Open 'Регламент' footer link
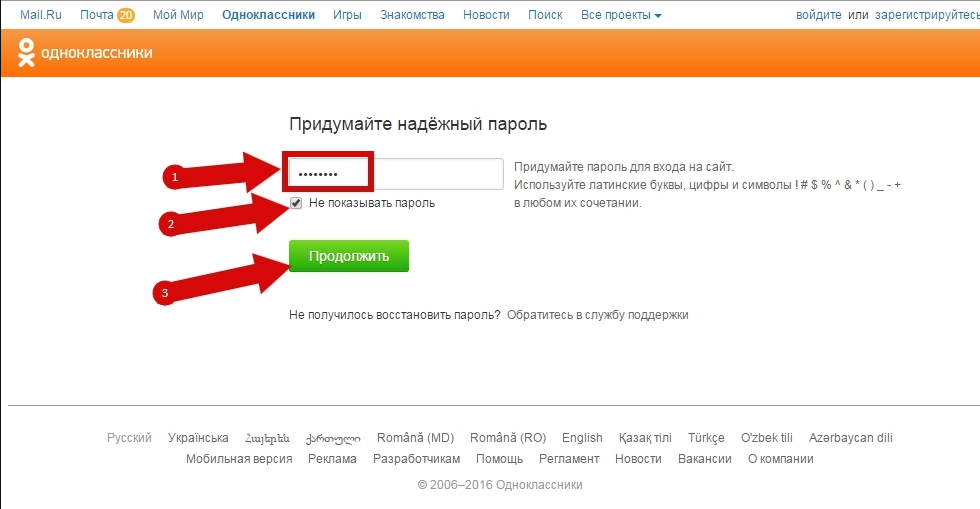The width and height of the screenshot is (980, 509). 569,459
